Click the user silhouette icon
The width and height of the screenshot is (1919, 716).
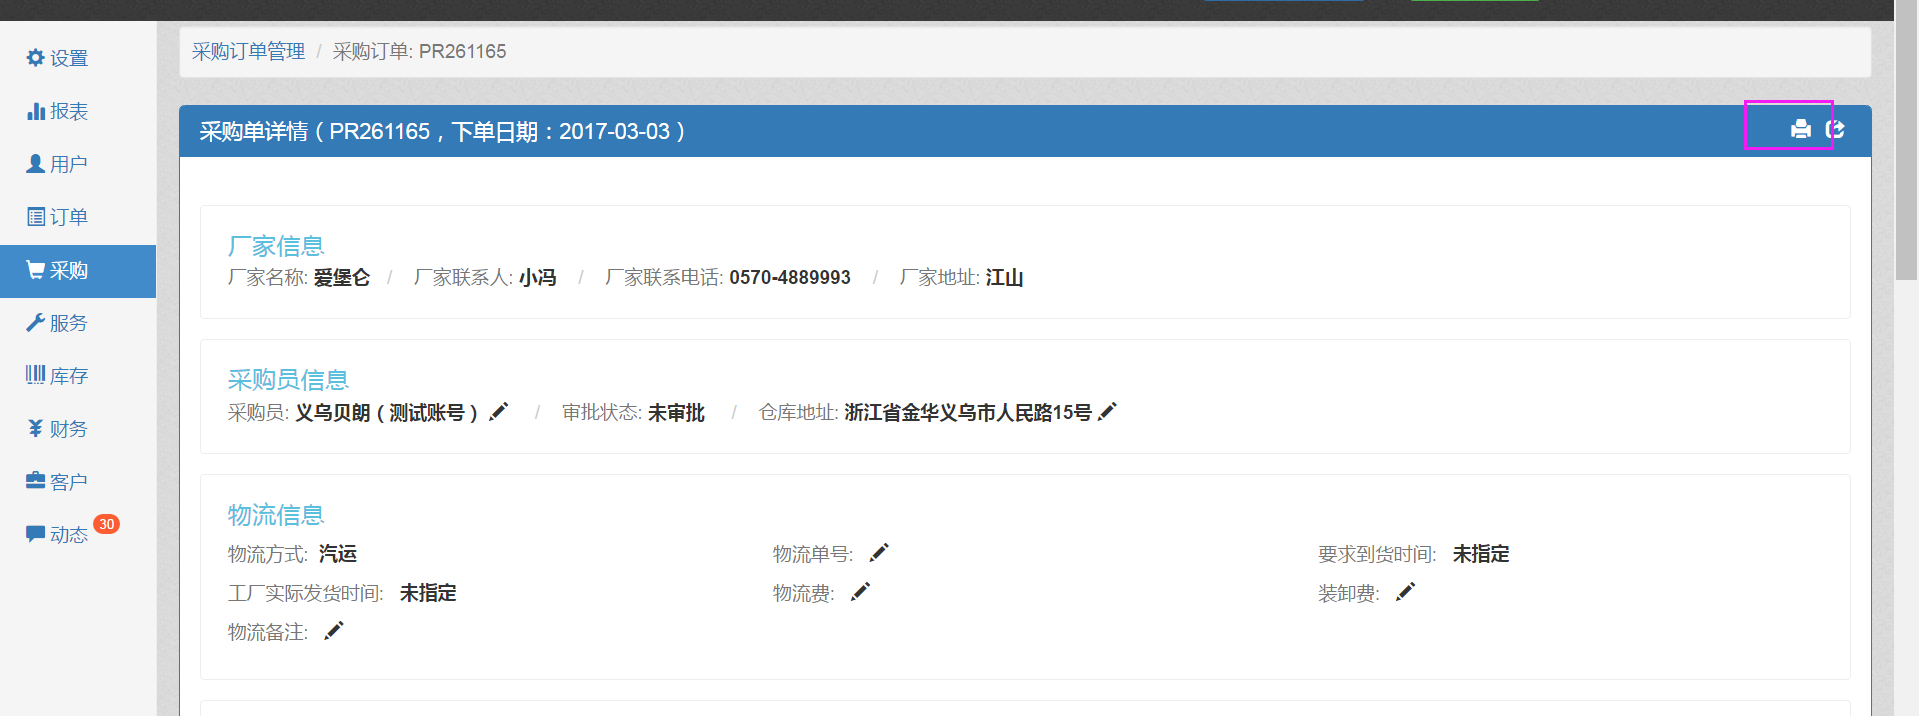35,163
